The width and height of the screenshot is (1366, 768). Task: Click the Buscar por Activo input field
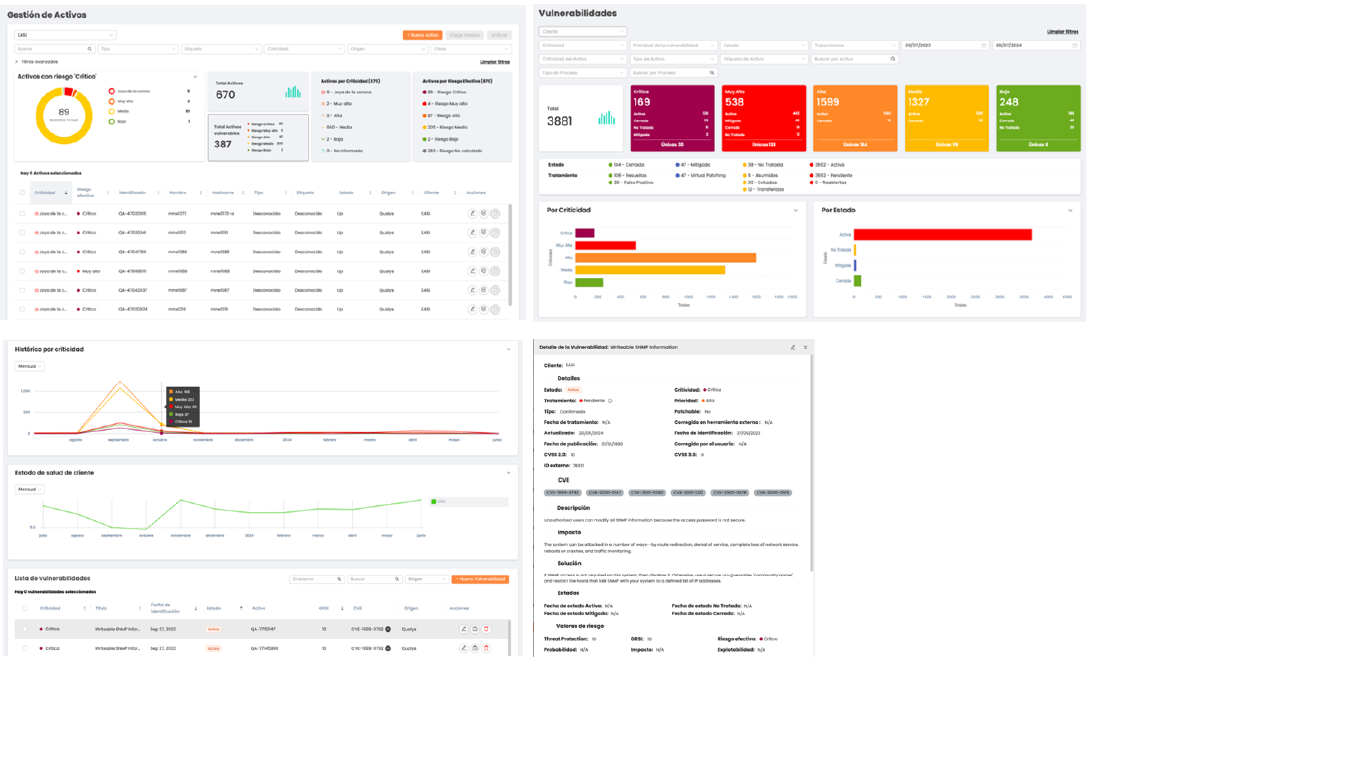pos(855,59)
